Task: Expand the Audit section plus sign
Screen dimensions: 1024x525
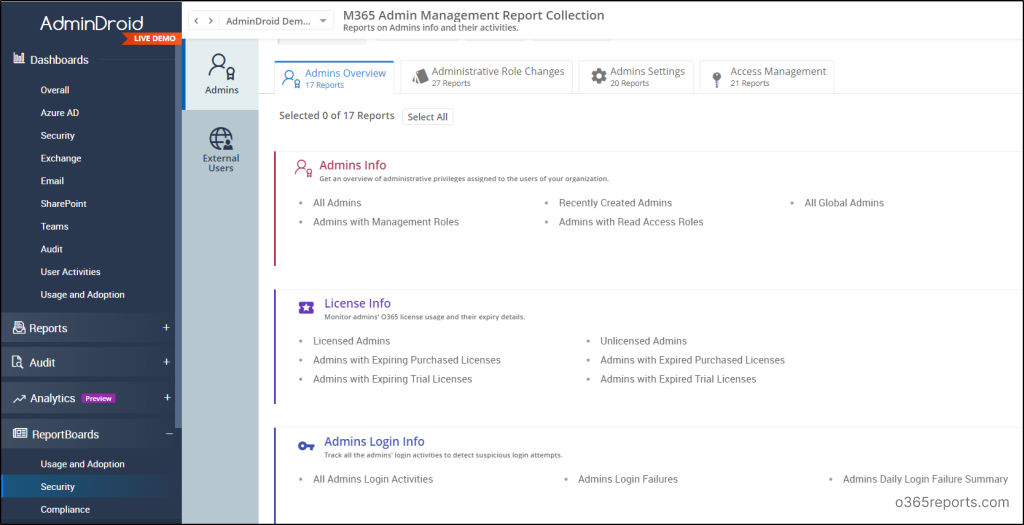Action: (167, 362)
